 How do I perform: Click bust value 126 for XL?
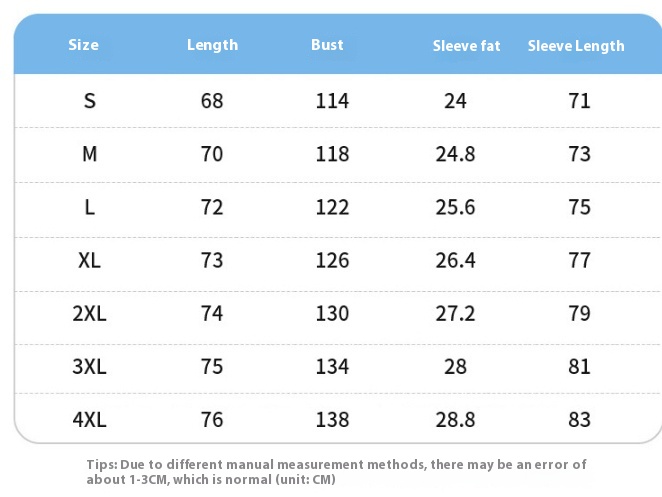pyautogui.click(x=332, y=260)
